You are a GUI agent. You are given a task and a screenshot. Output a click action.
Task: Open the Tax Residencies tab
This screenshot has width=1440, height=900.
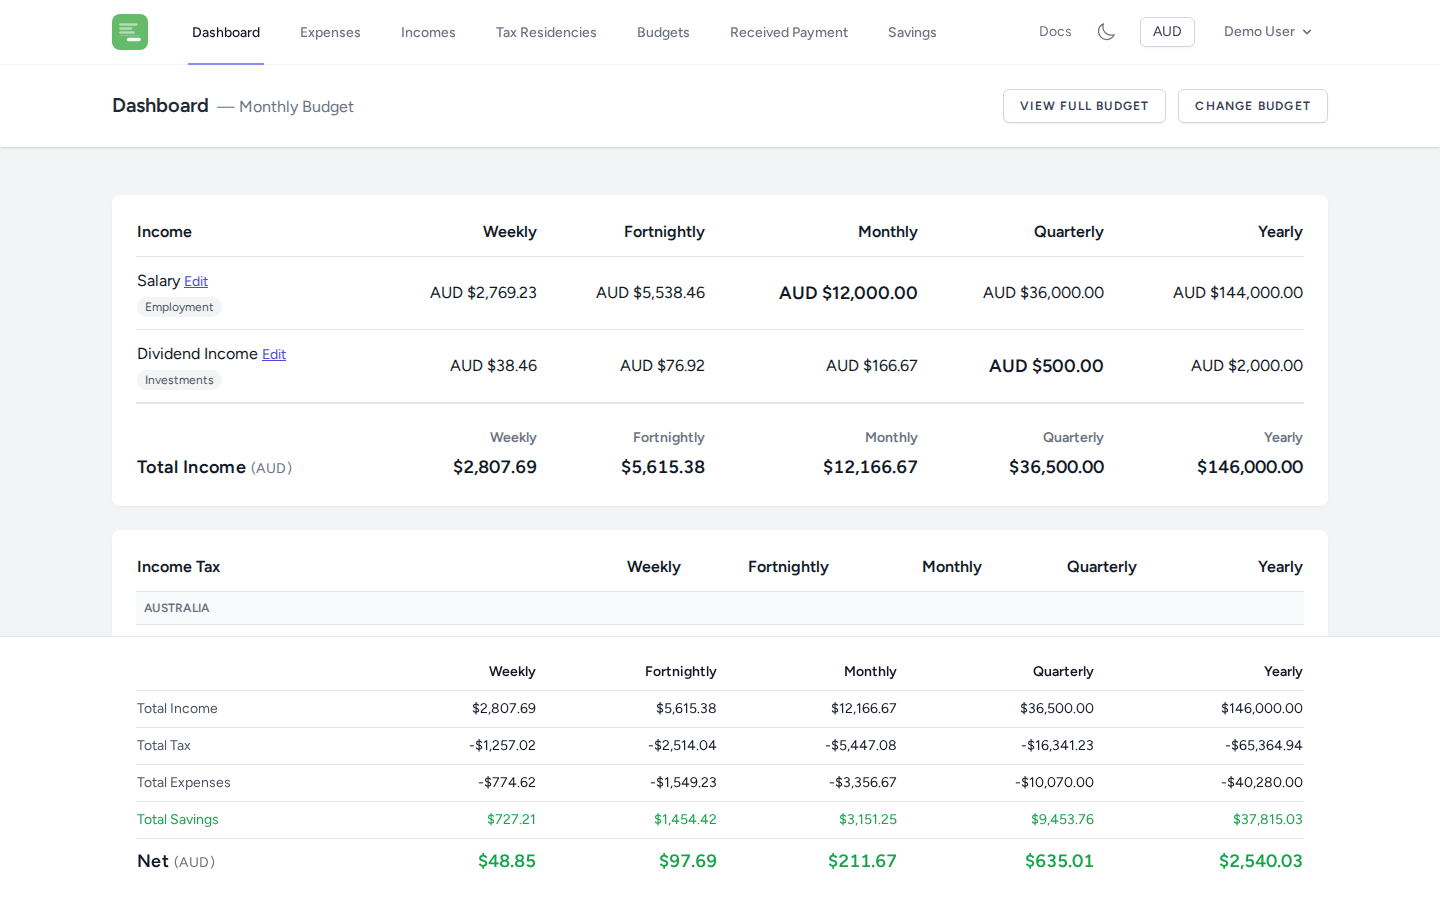click(x=546, y=32)
